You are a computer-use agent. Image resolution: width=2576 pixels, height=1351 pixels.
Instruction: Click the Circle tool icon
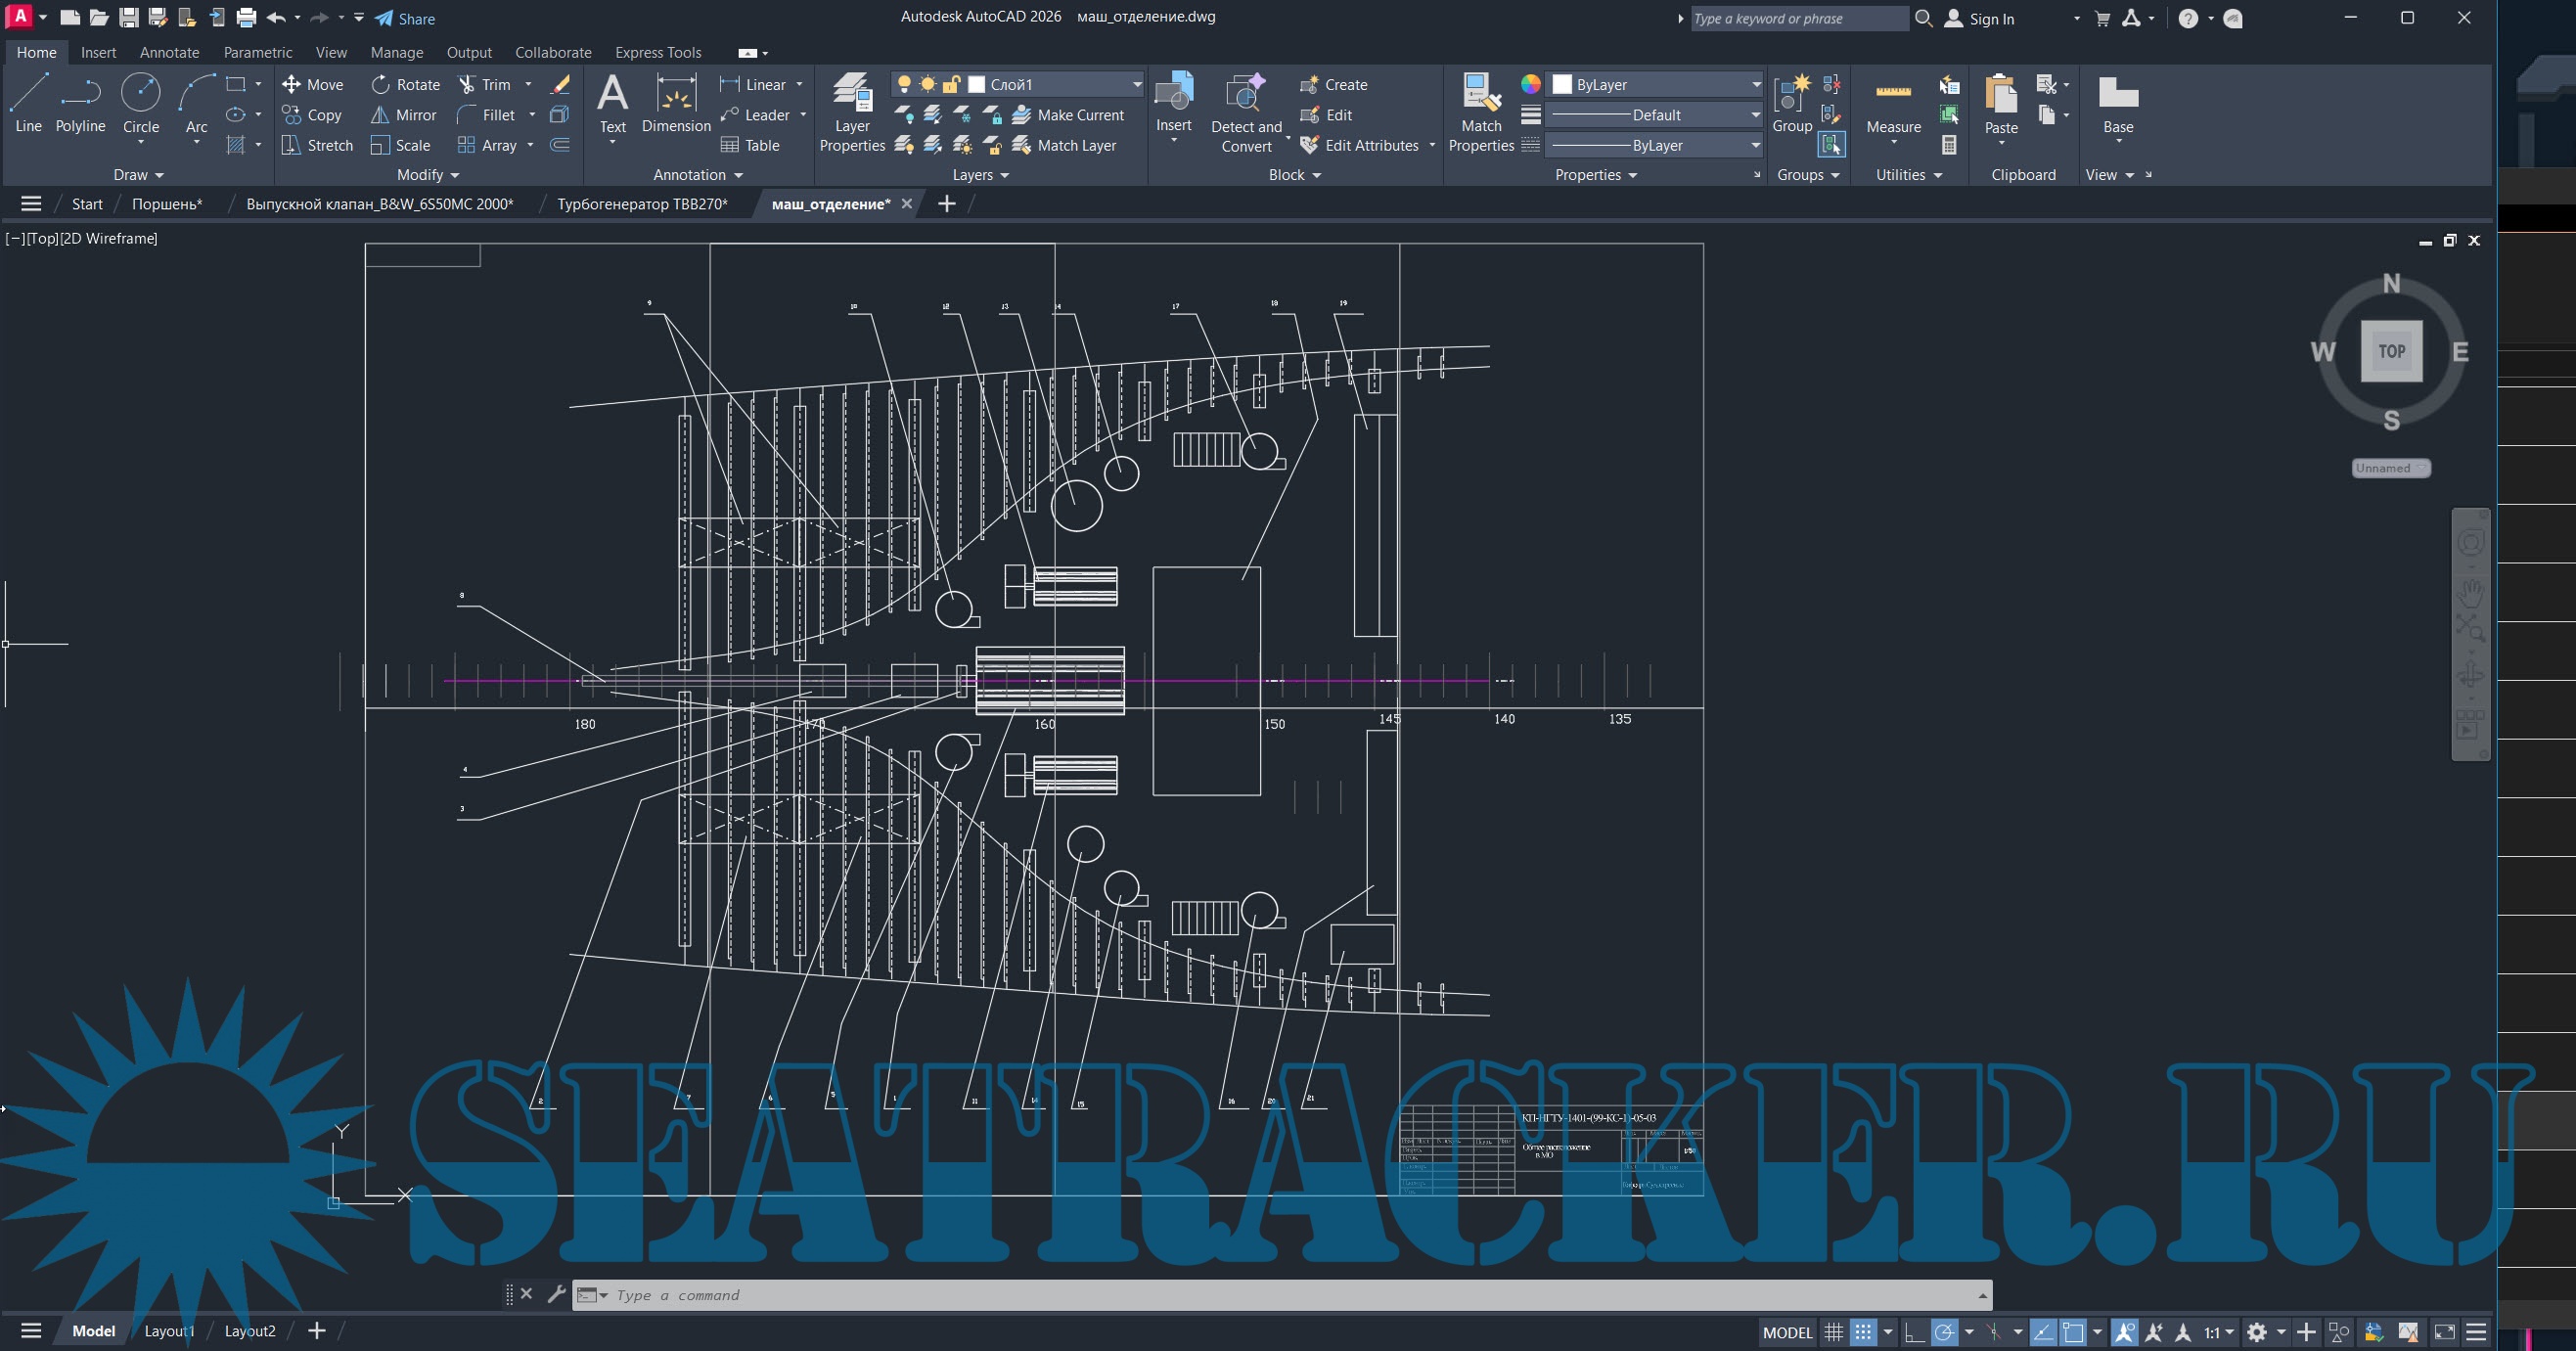tap(140, 93)
